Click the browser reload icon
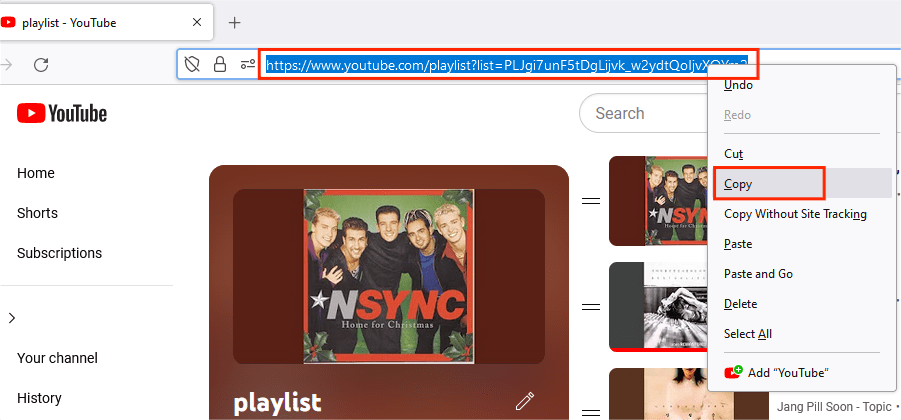The height and width of the screenshot is (420, 901). [41, 65]
